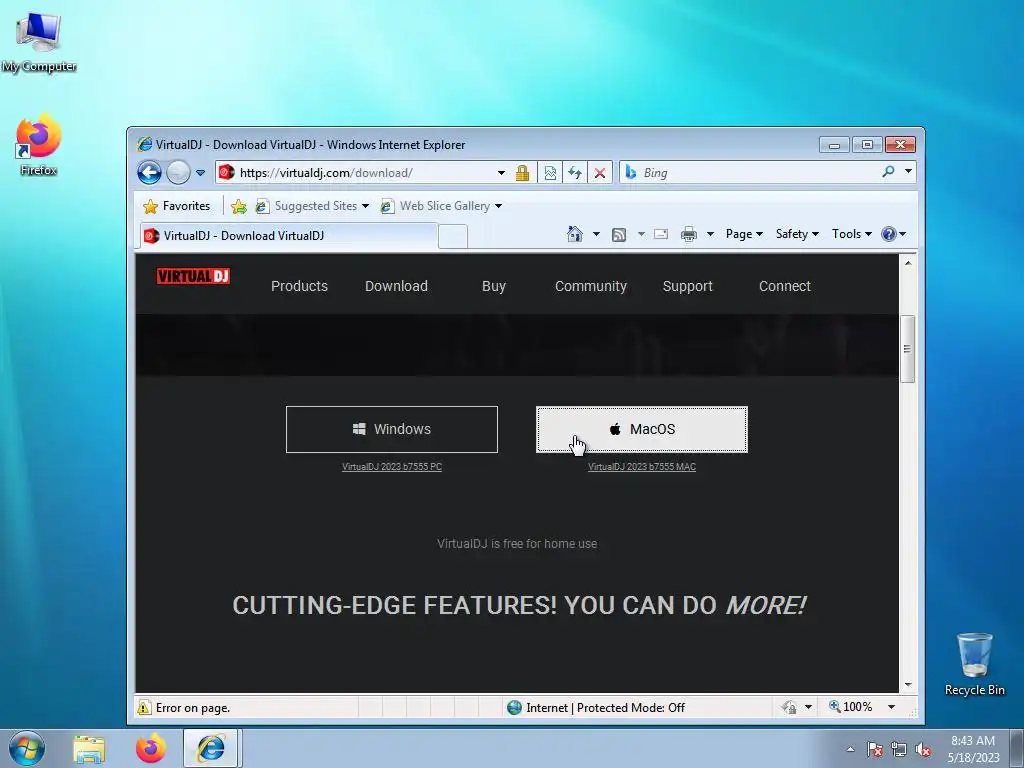1024x768 pixels.
Task: Open the Support nav item
Action: 688,286
